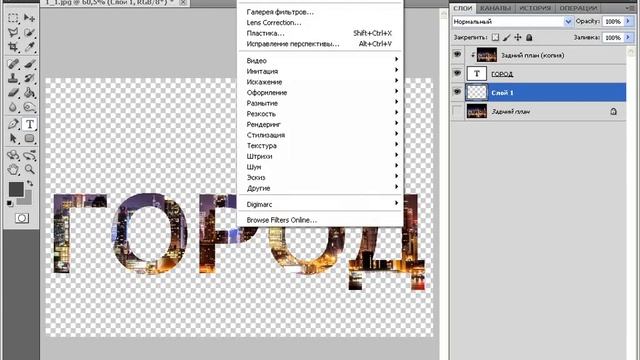Choose Пластика from the filter menu
Image resolution: width=640 pixels, height=360 pixels.
tap(320, 33)
